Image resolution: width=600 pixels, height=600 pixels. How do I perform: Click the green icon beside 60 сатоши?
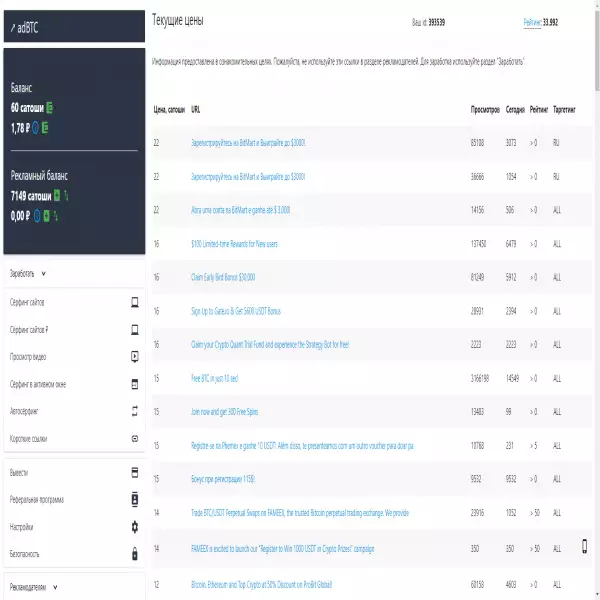[x=50, y=107]
